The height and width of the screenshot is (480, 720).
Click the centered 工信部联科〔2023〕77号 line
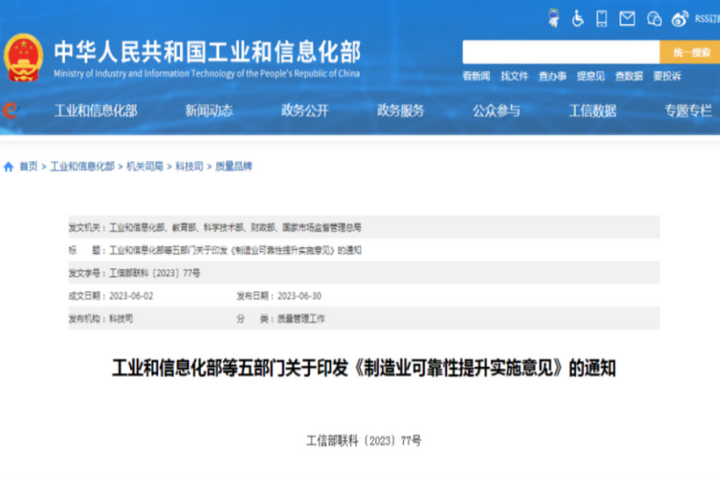[x=364, y=441]
